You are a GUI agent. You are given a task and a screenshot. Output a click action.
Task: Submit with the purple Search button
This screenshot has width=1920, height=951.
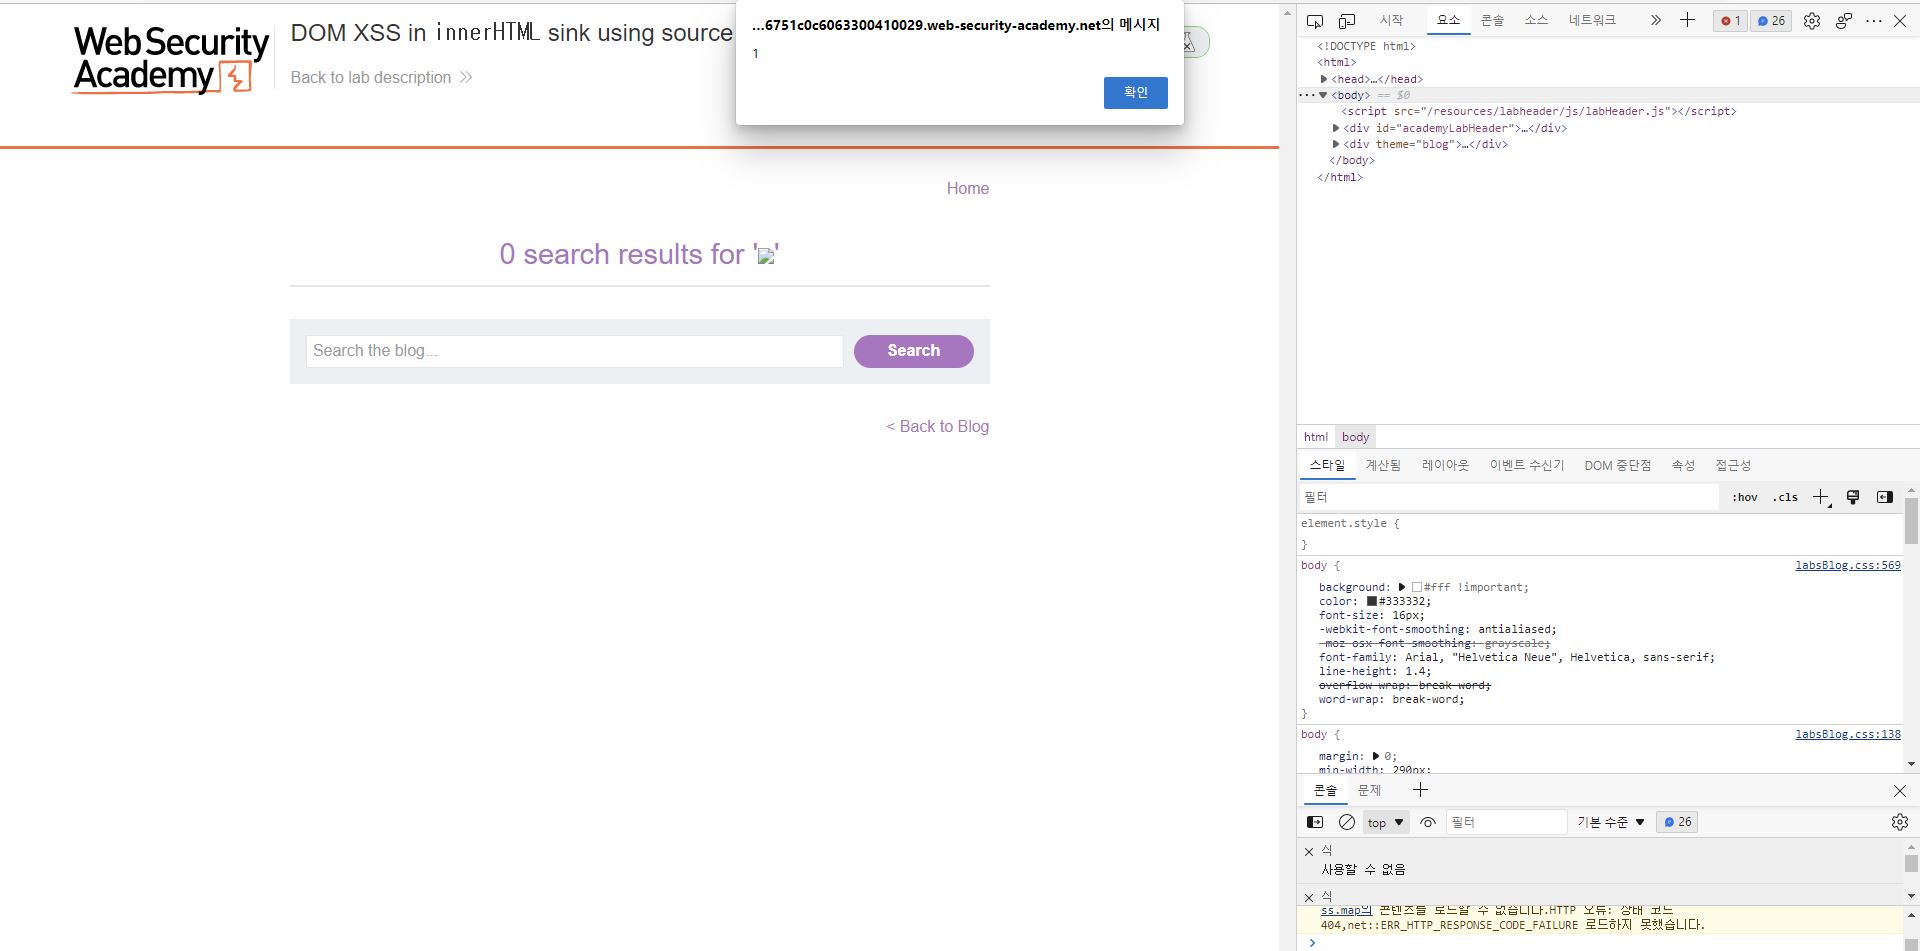coord(913,351)
